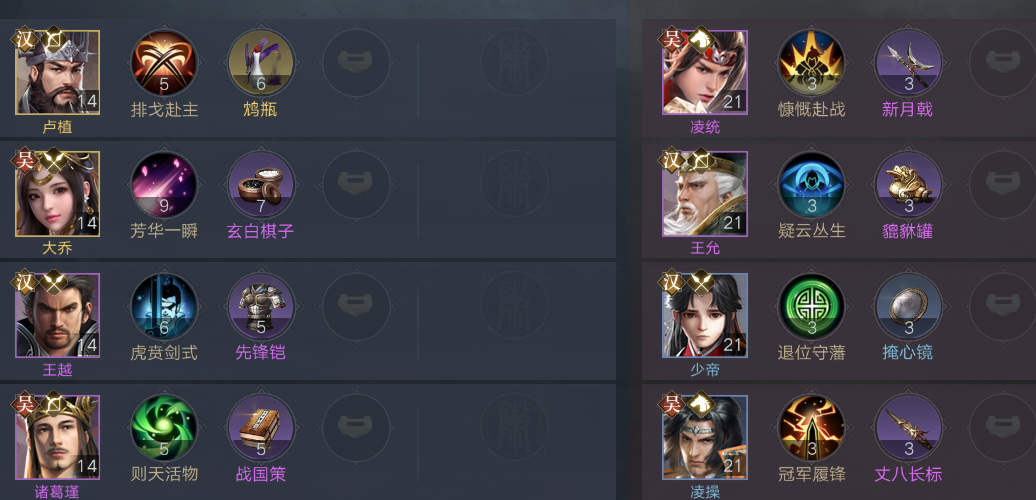
Task: Select the 丈八长标 spear icon
Action: pyautogui.click(x=908, y=427)
